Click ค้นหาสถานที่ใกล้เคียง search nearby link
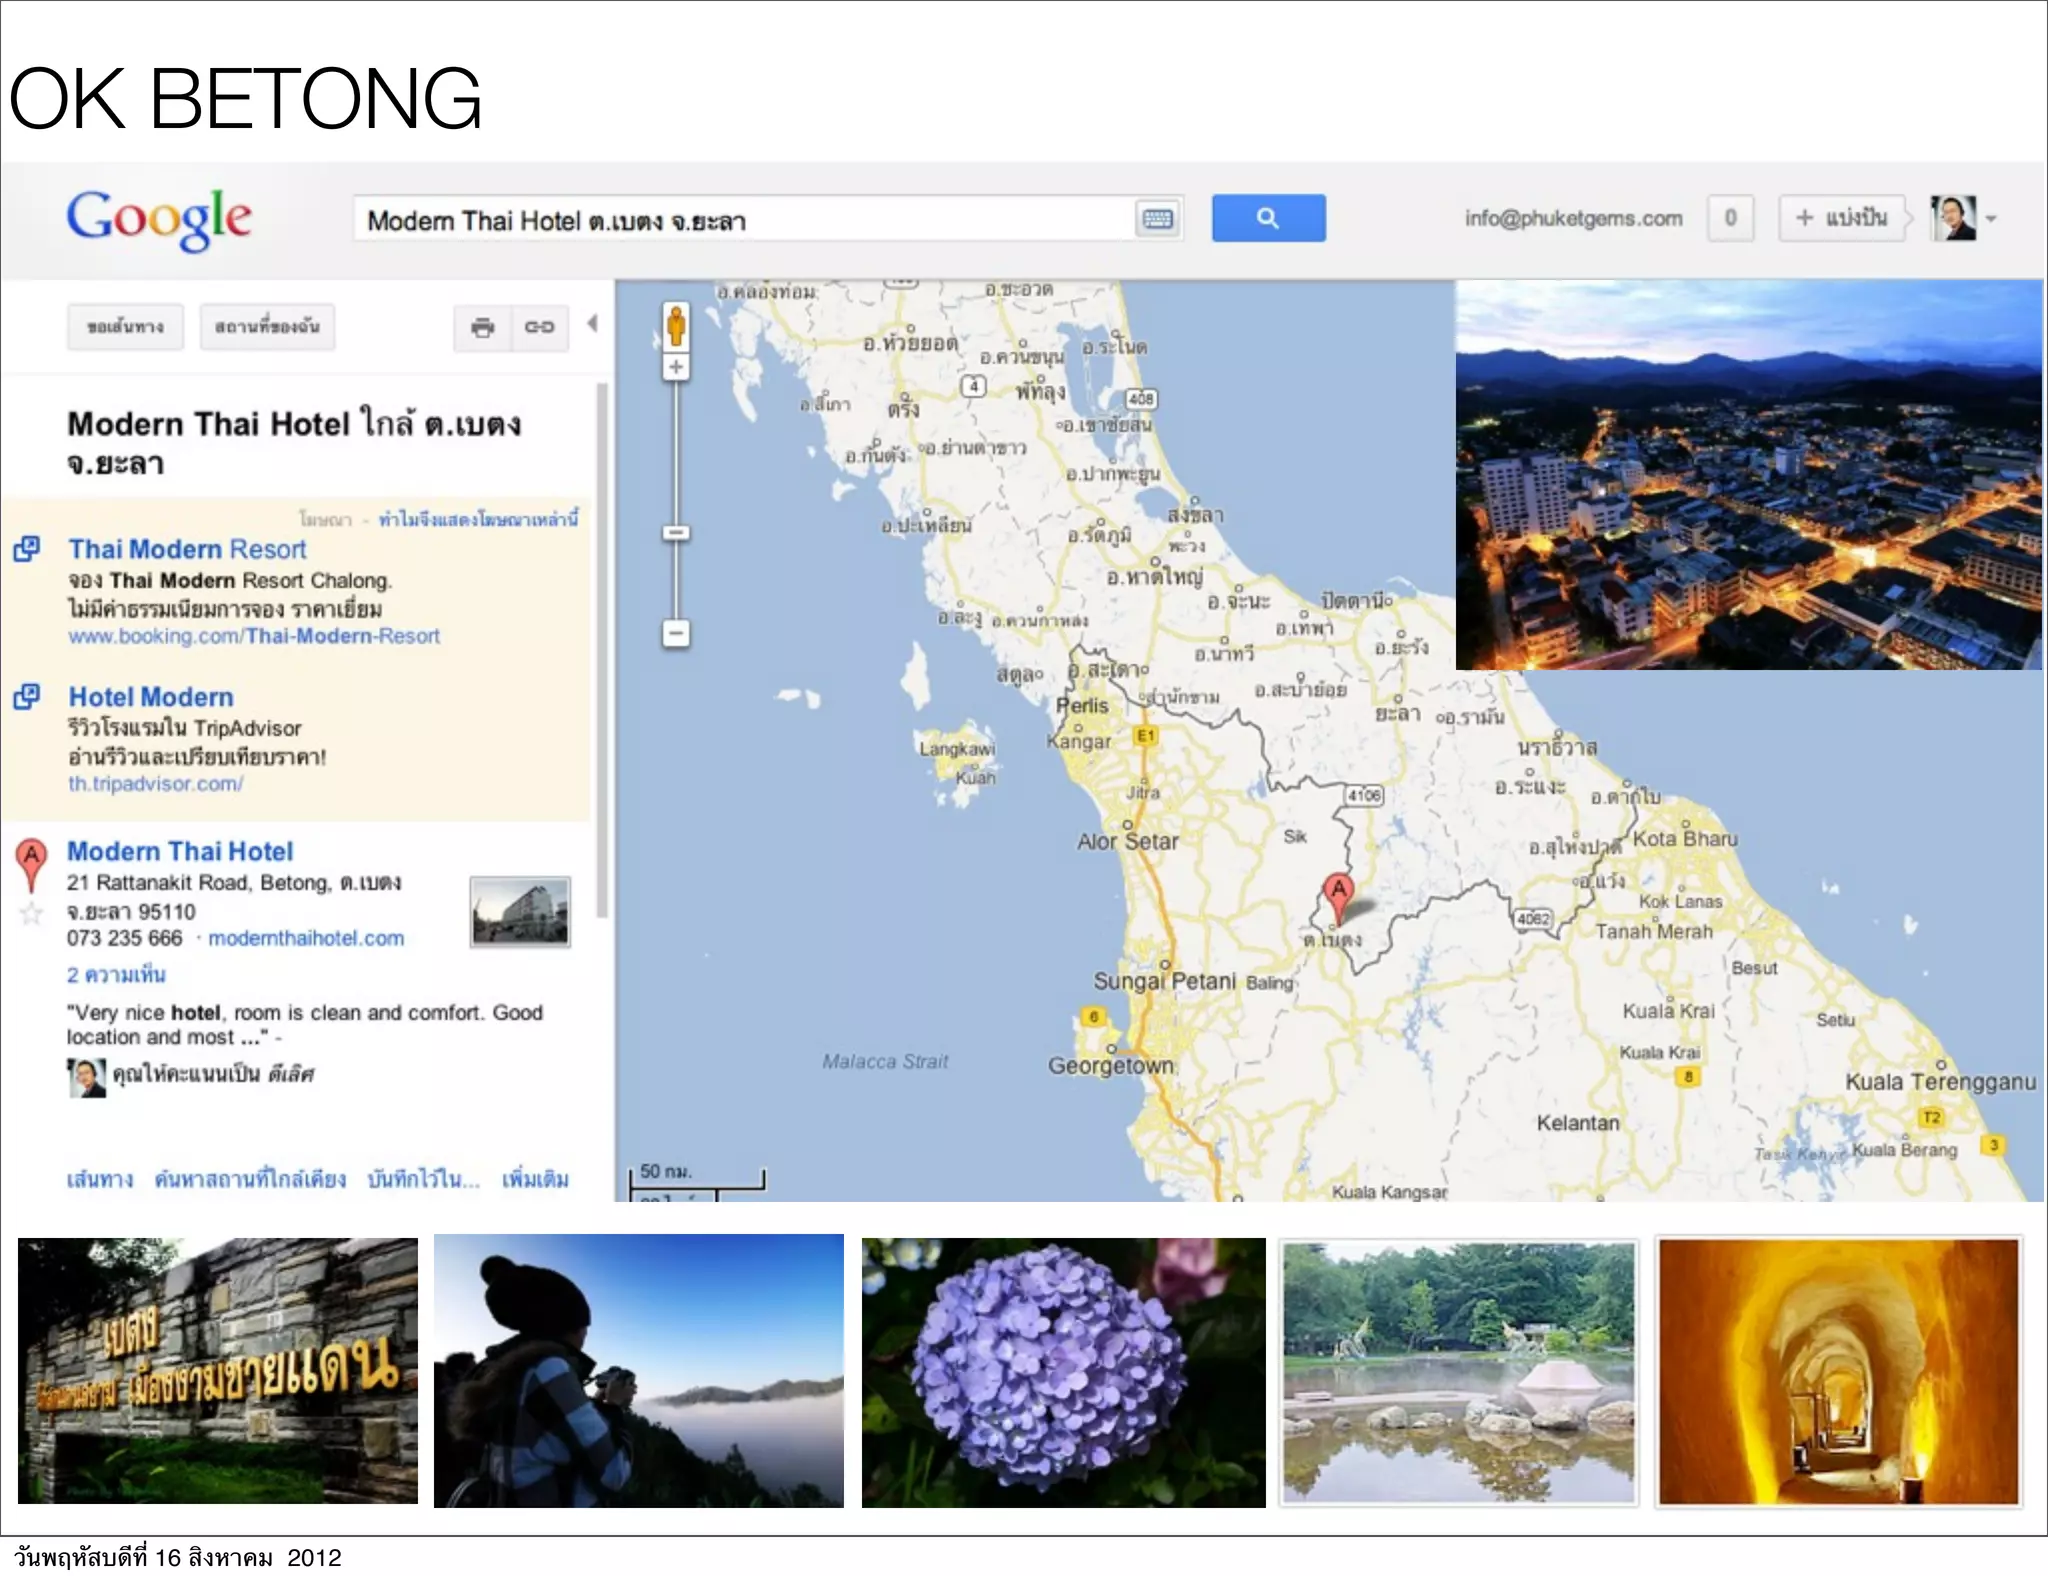 [250, 1179]
